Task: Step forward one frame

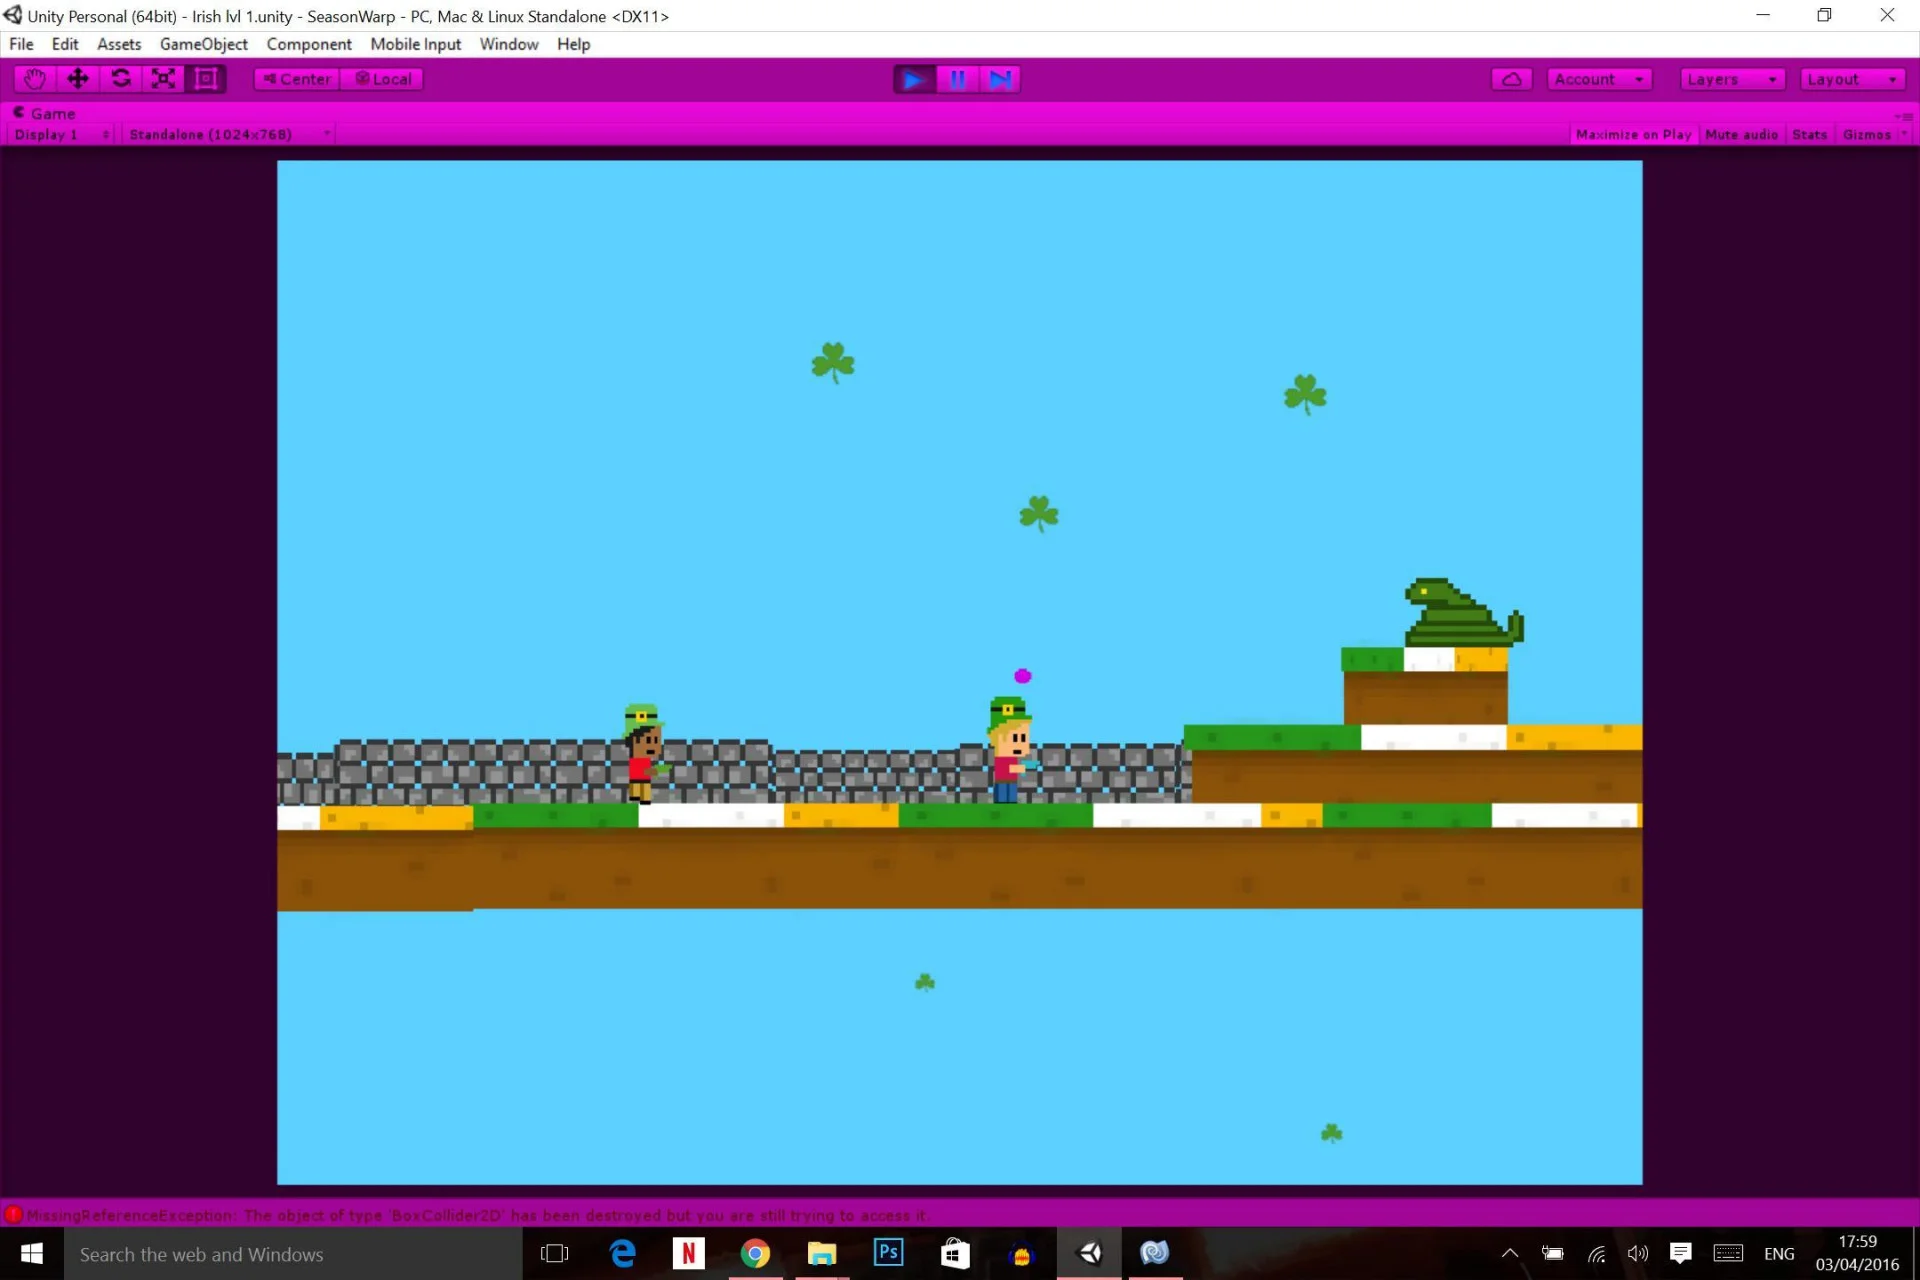Action: (x=999, y=79)
